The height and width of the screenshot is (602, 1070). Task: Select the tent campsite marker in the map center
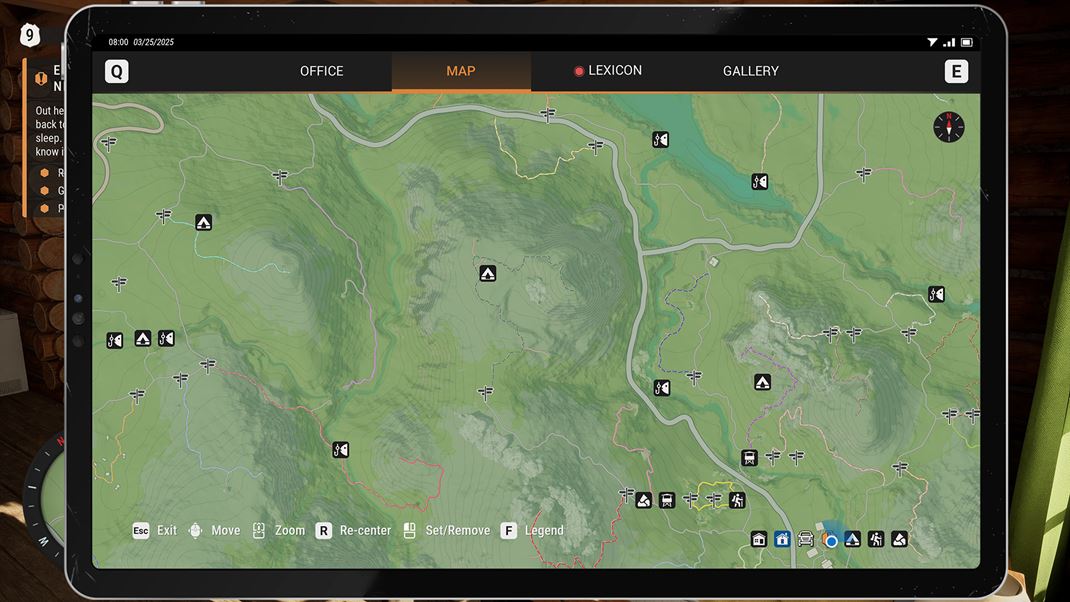(487, 272)
